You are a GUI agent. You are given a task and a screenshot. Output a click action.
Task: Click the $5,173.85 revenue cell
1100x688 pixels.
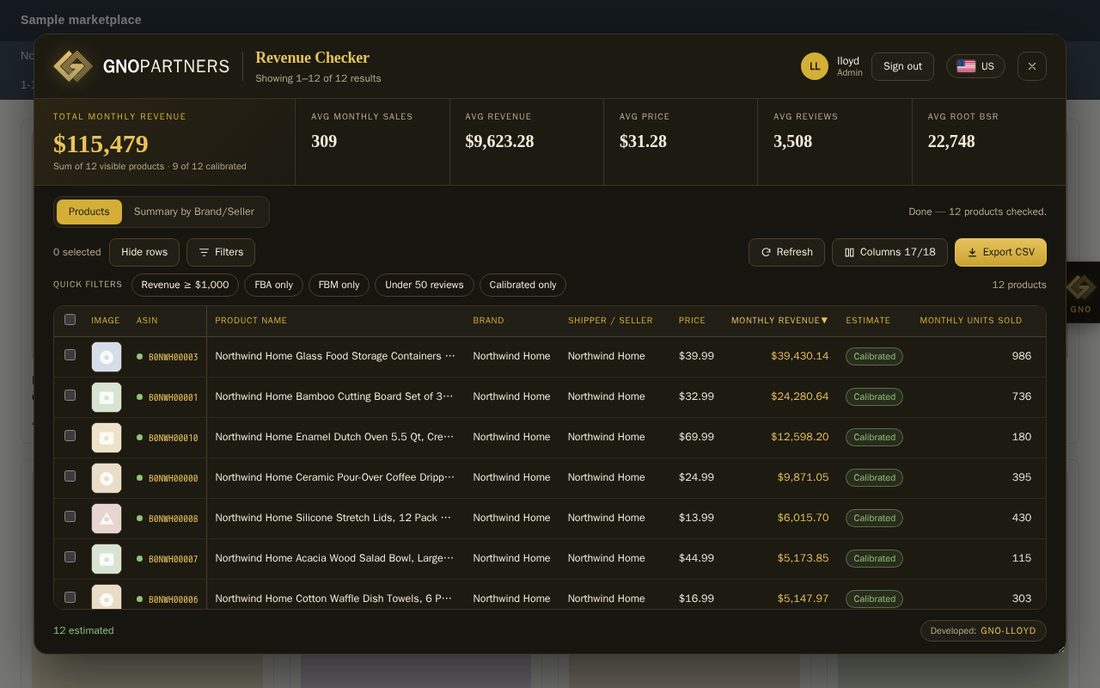point(803,558)
